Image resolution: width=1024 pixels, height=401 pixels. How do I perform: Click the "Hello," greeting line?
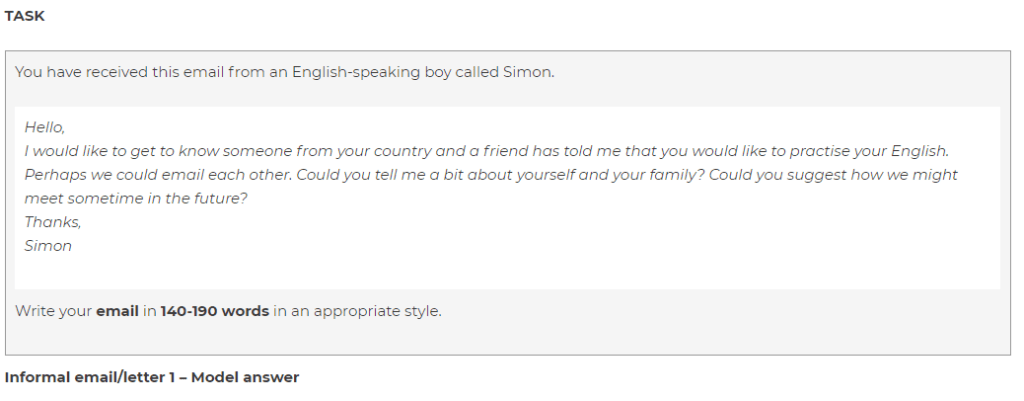coord(44,128)
